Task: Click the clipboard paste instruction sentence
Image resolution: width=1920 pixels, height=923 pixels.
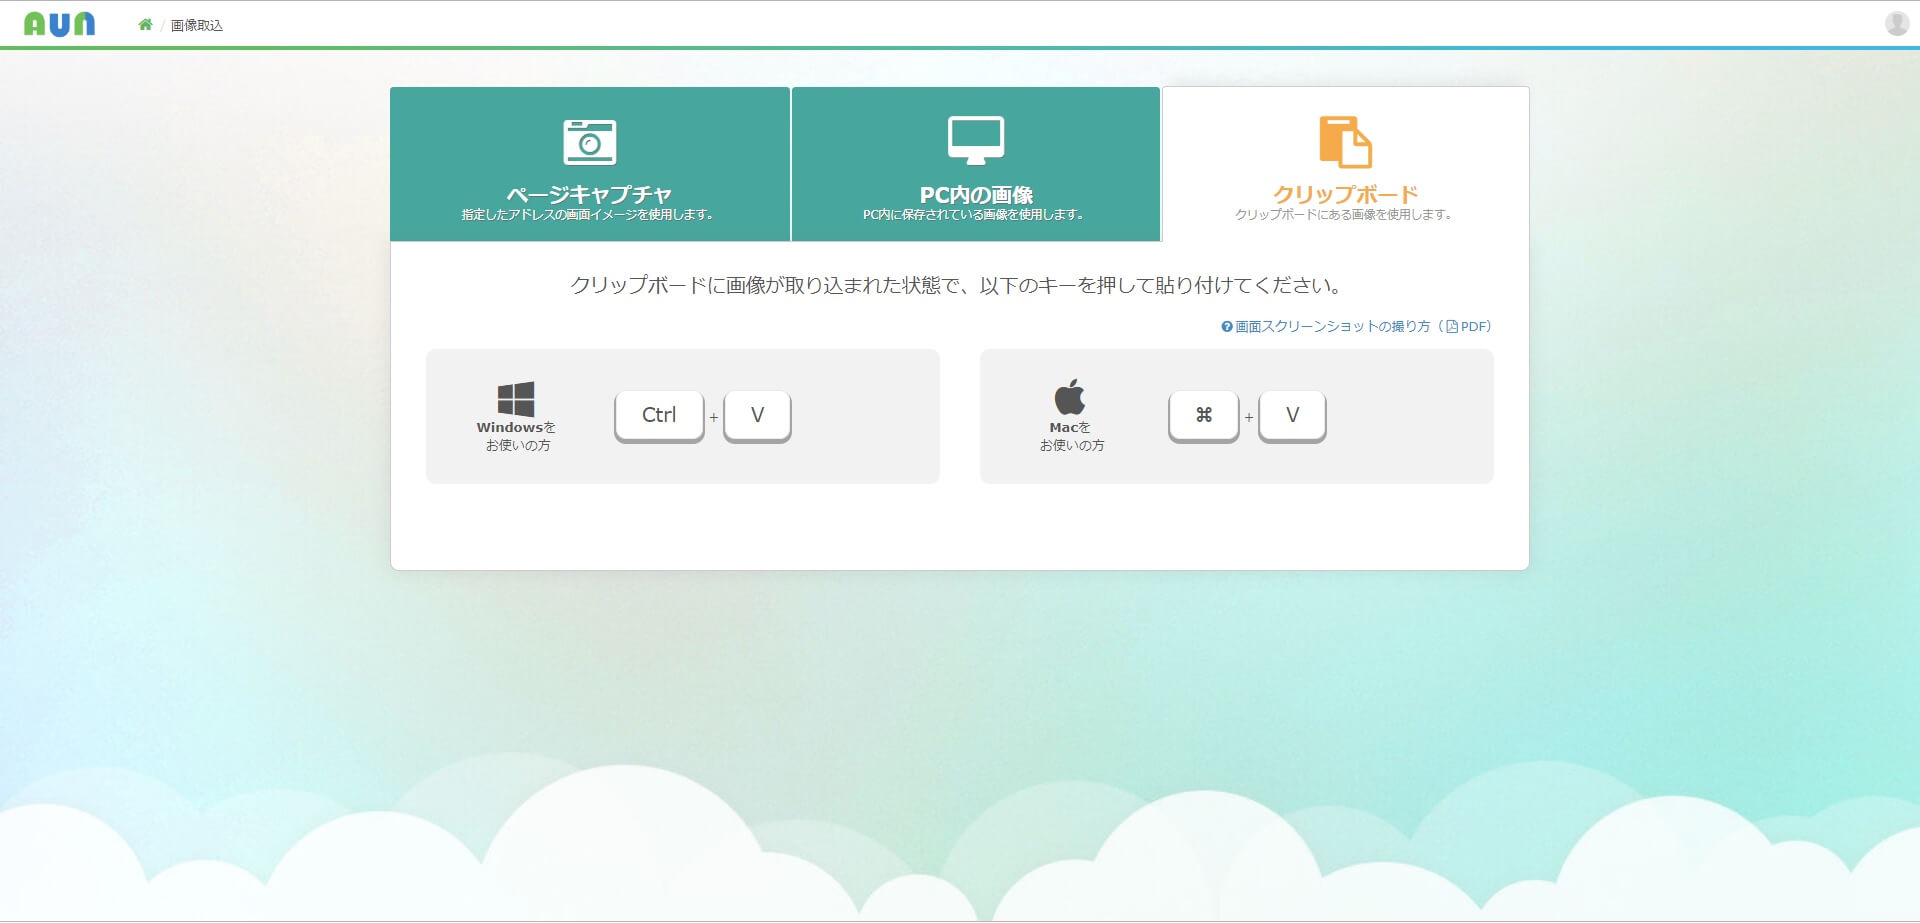Action: point(956,285)
